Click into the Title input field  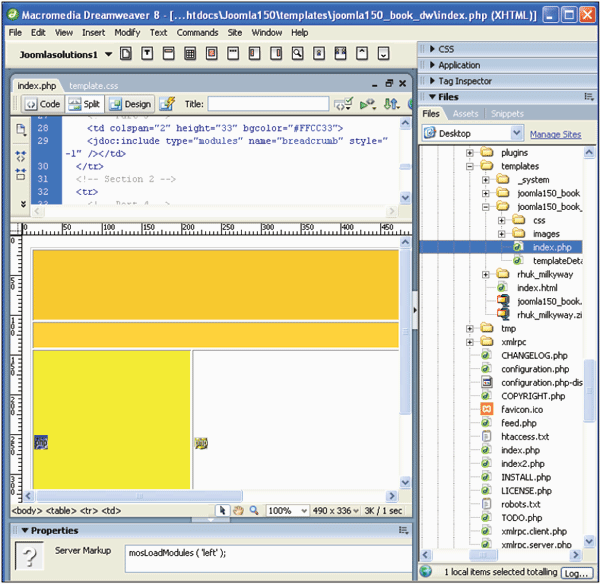click(x=268, y=104)
